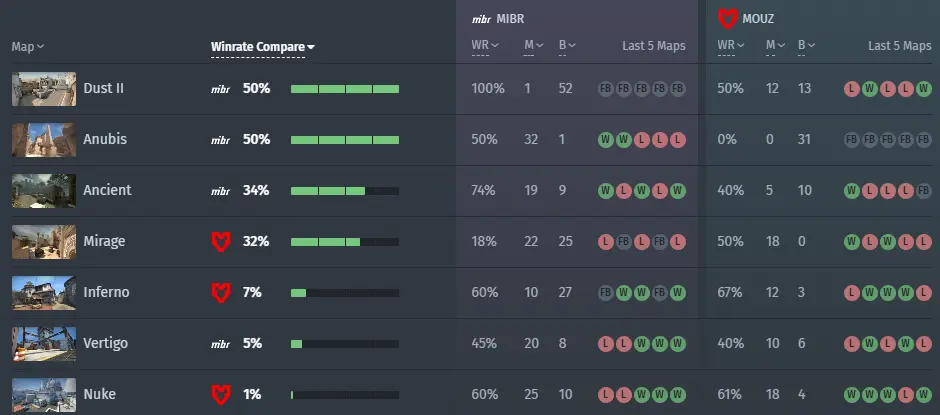Screen dimensions: 940x415
Task: Click the Anubis map name
Action: pyautogui.click(x=107, y=139)
